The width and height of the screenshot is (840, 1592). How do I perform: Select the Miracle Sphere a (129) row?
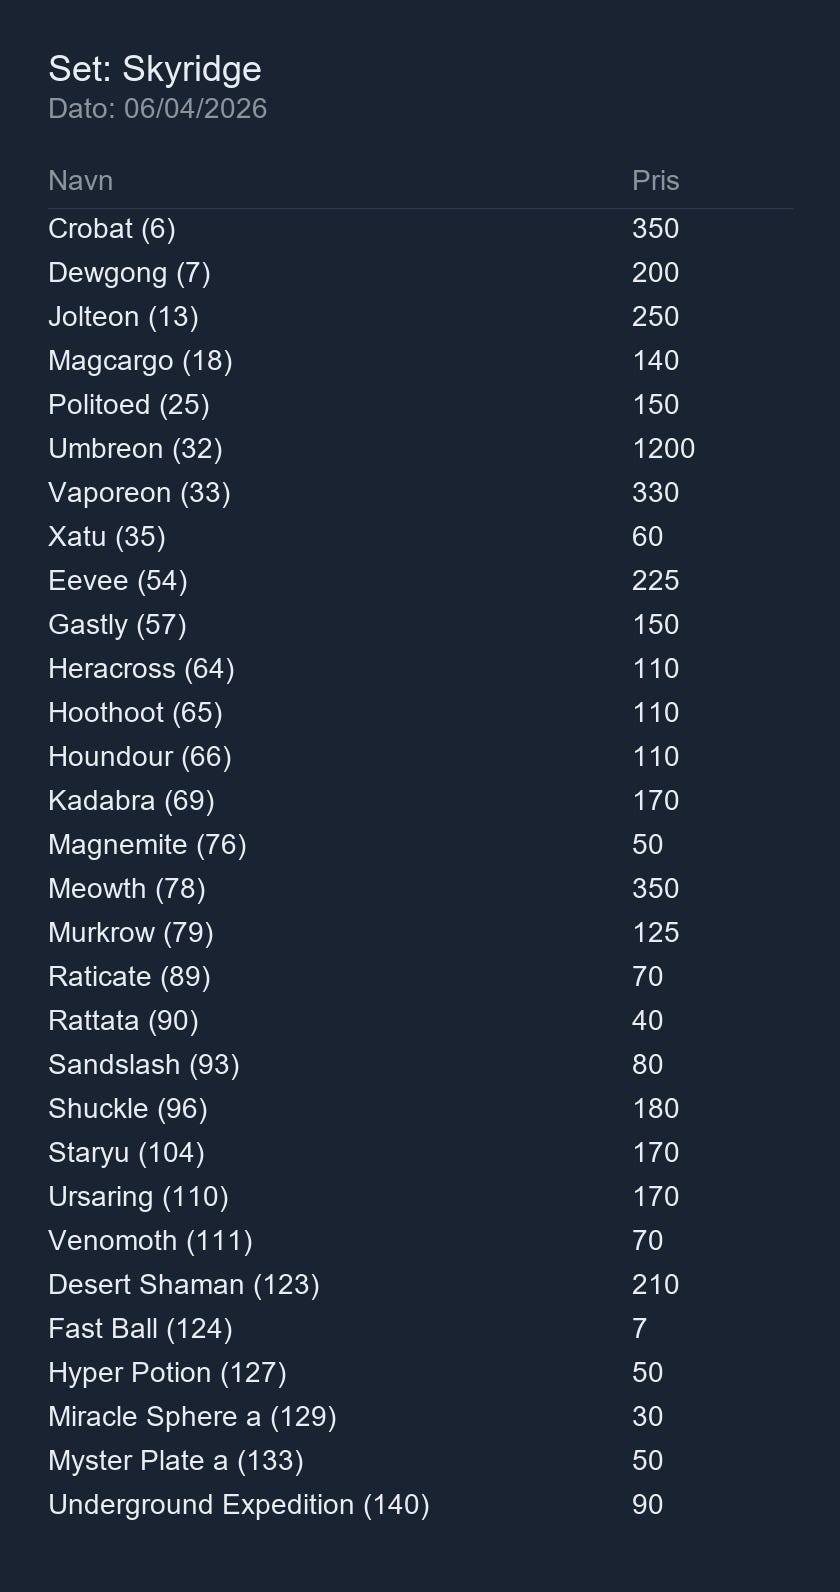(x=420, y=1417)
